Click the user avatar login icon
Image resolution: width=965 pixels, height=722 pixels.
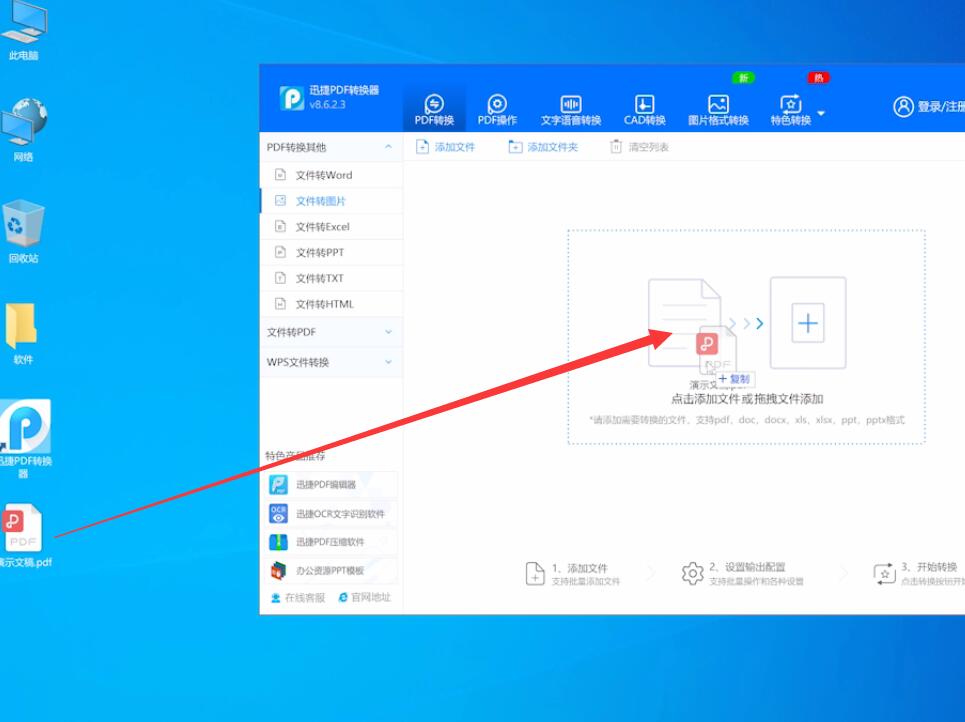(903, 106)
